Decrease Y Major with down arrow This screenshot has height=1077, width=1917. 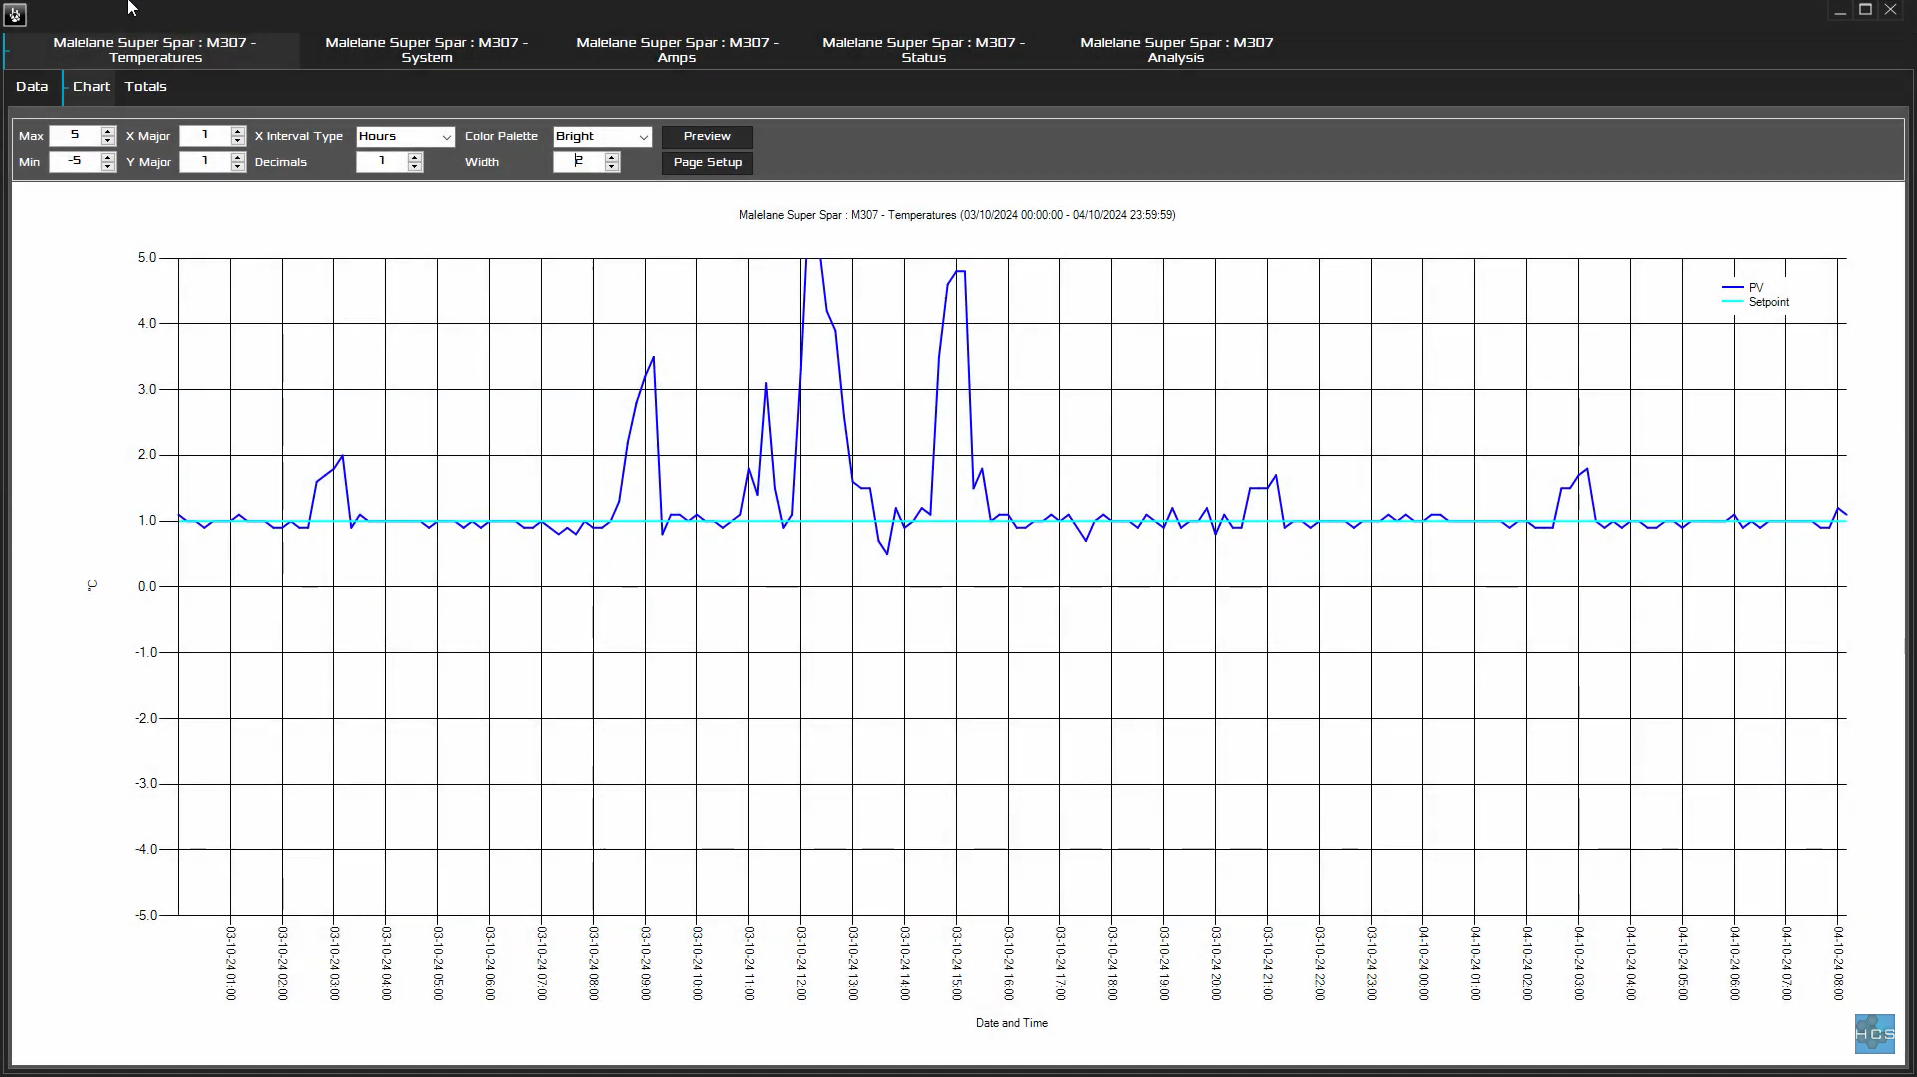point(238,167)
